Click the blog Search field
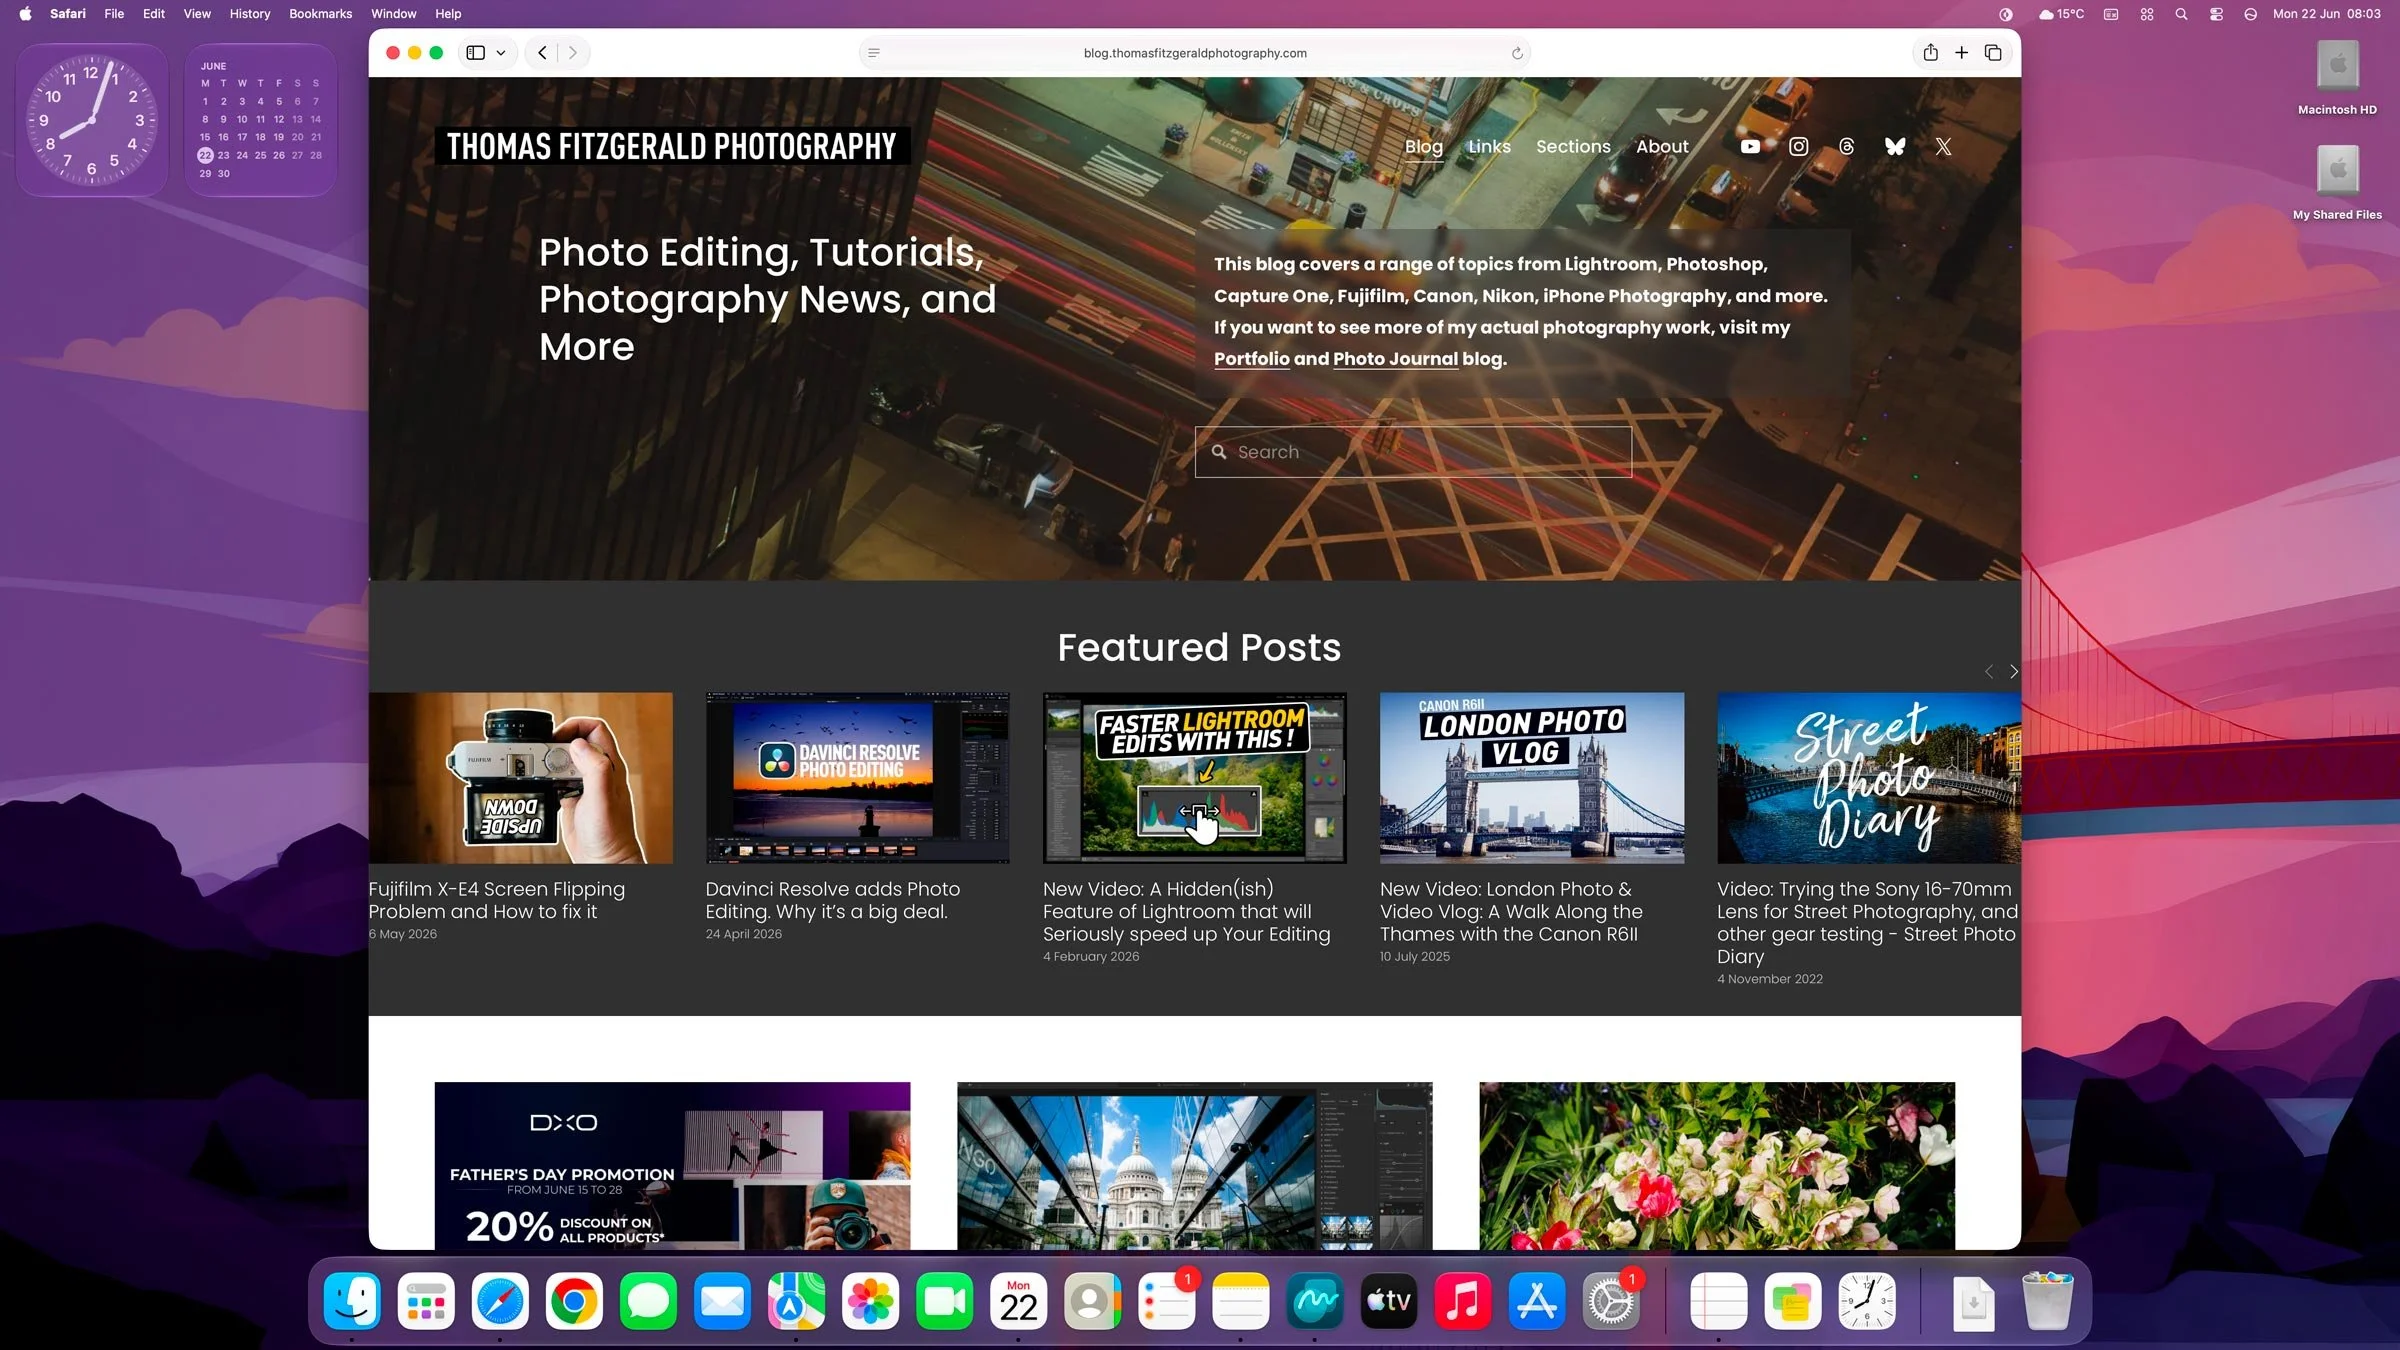This screenshot has width=2400, height=1350. click(x=1412, y=452)
